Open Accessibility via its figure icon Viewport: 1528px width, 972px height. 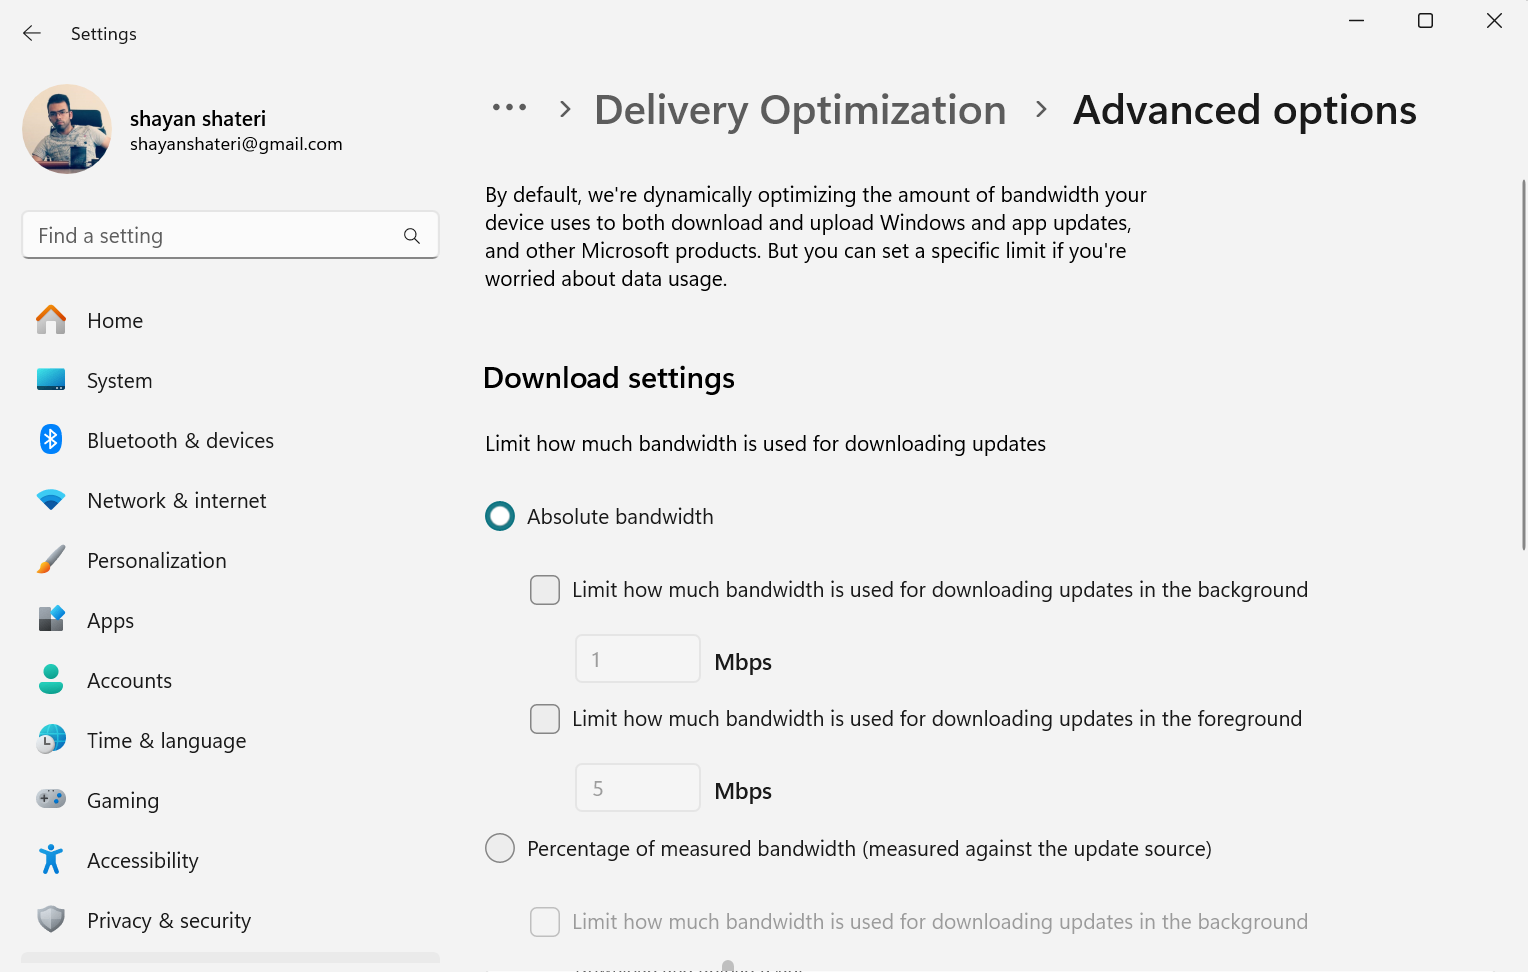51,860
